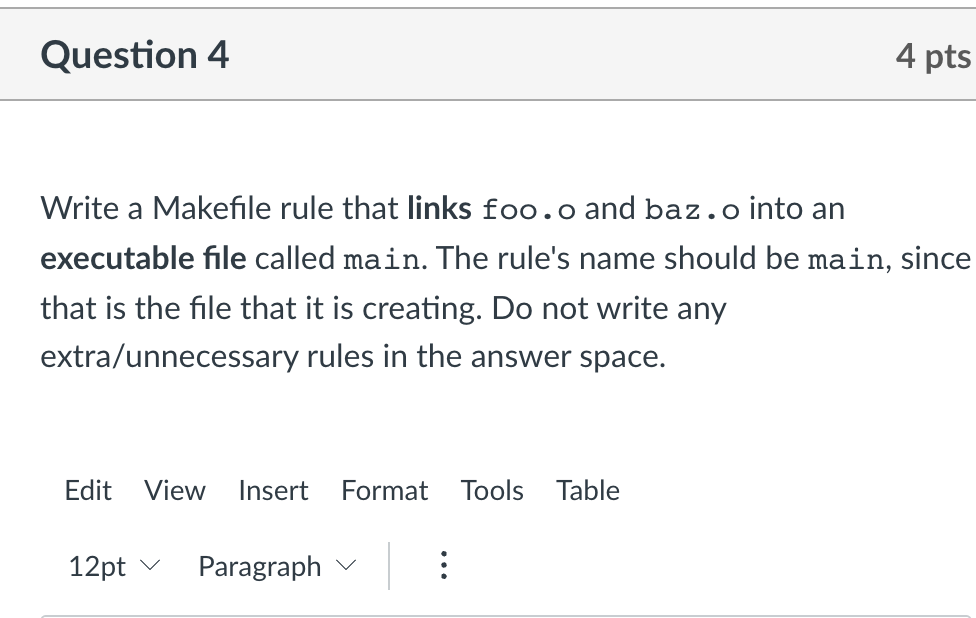Open the Table menu
This screenshot has height=618, width=976.
click(x=588, y=490)
